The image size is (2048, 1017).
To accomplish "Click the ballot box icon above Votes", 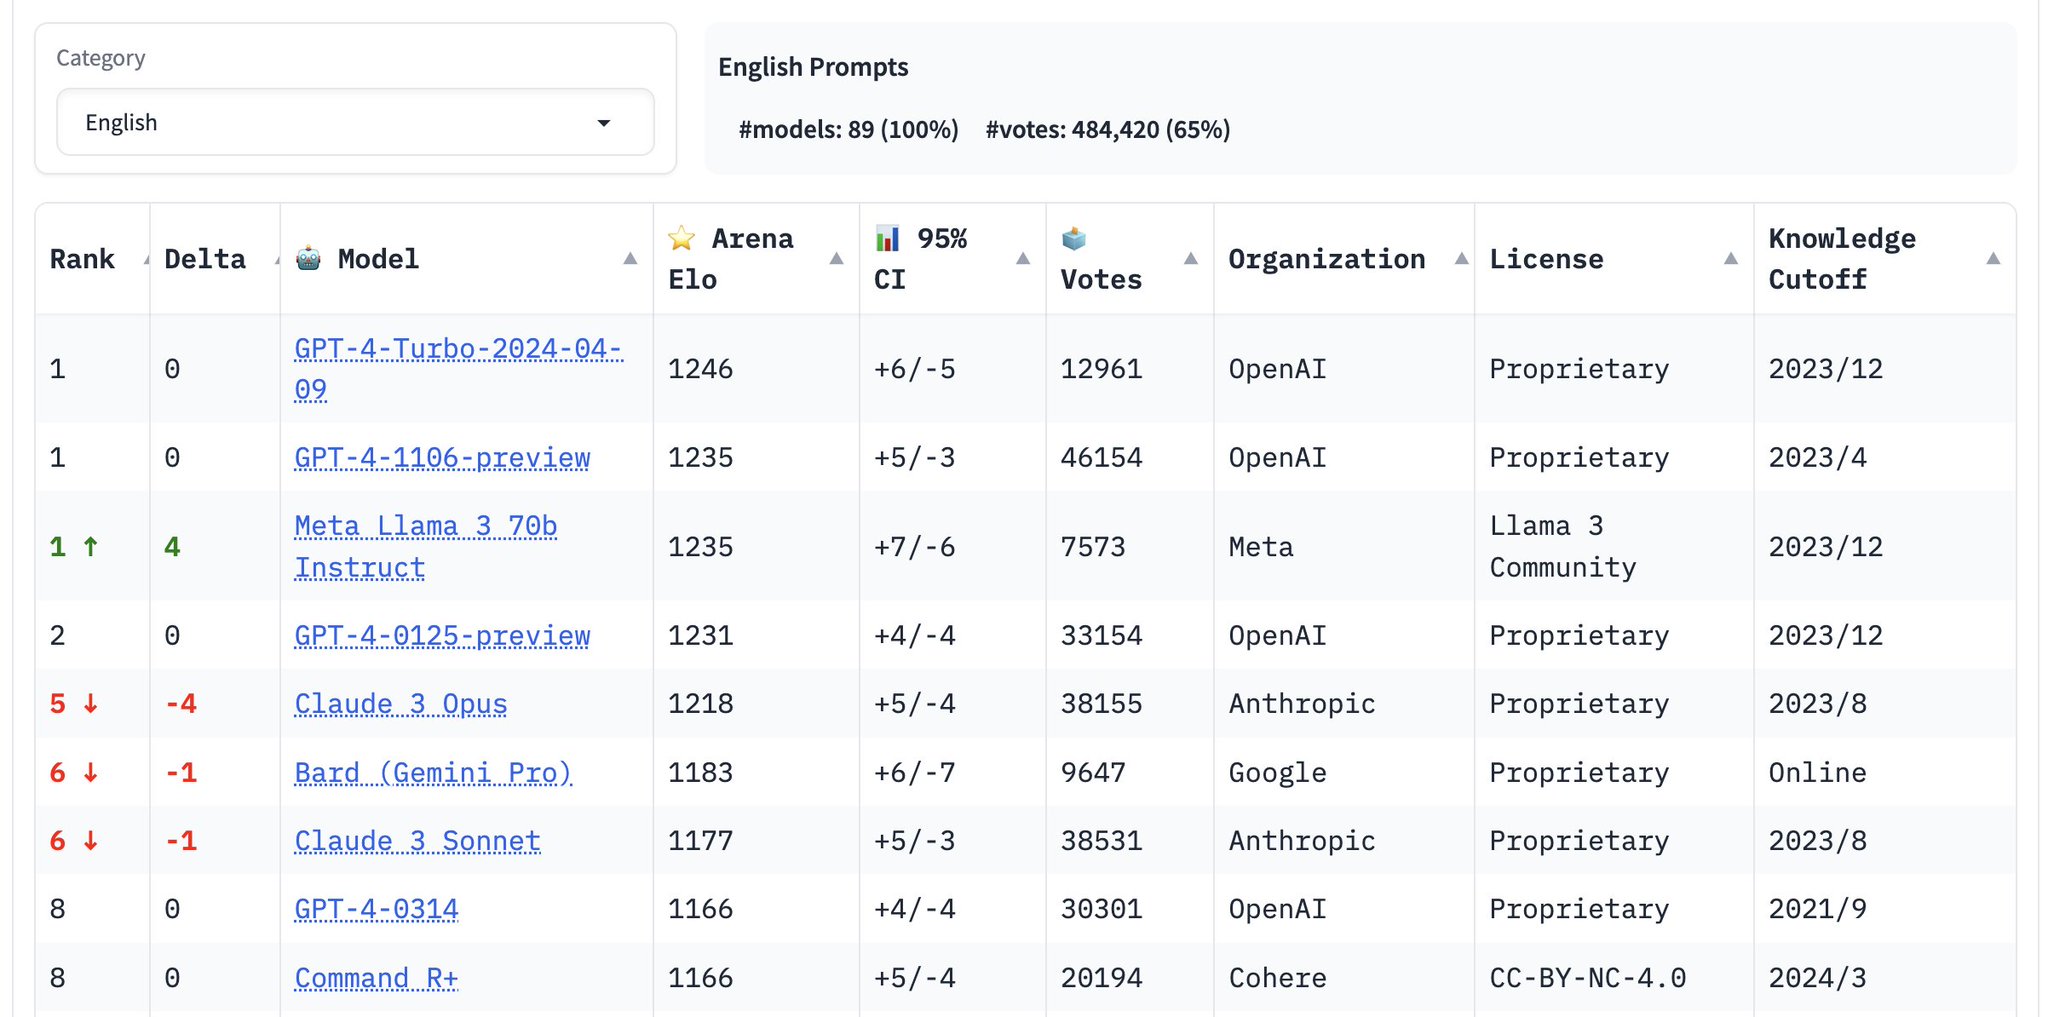I will [x=1074, y=238].
